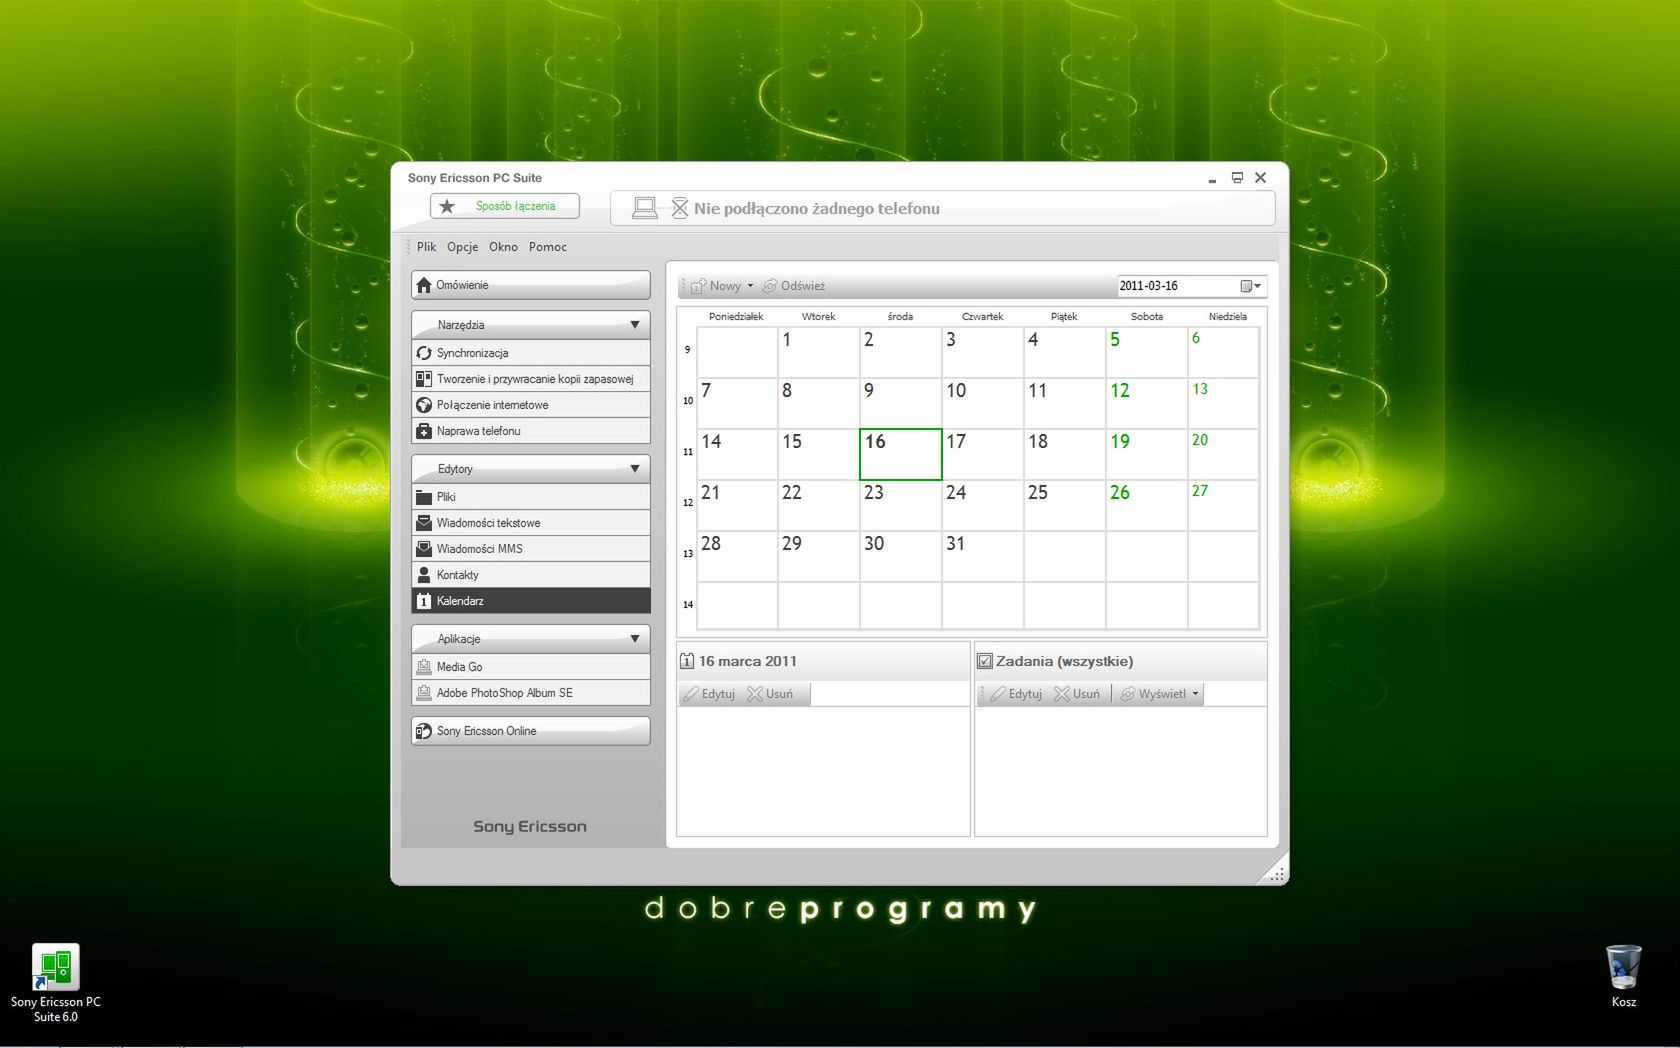
Task: Open the Opcje menu
Action: [463, 247]
